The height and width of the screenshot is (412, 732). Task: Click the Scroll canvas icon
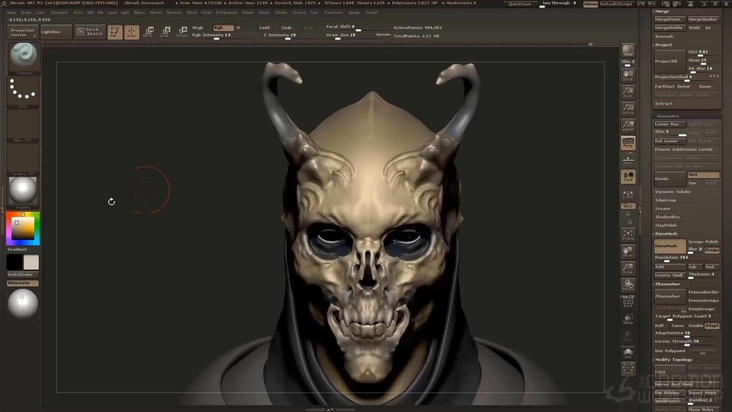coord(628,75)
